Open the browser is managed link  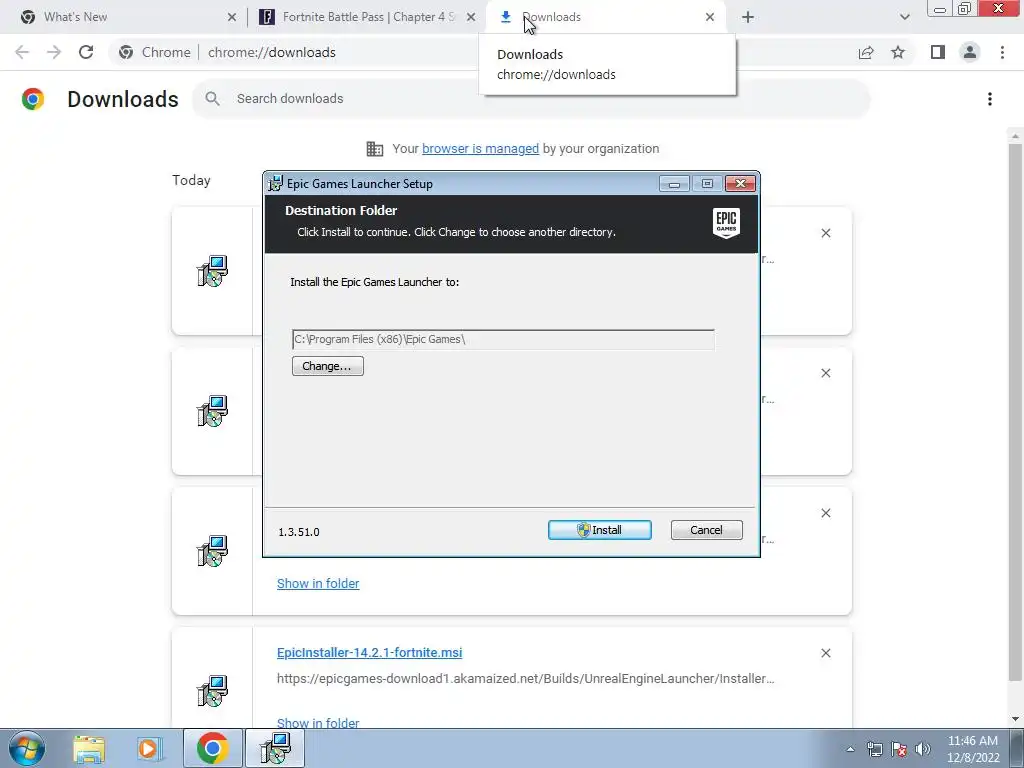[480, 149]
